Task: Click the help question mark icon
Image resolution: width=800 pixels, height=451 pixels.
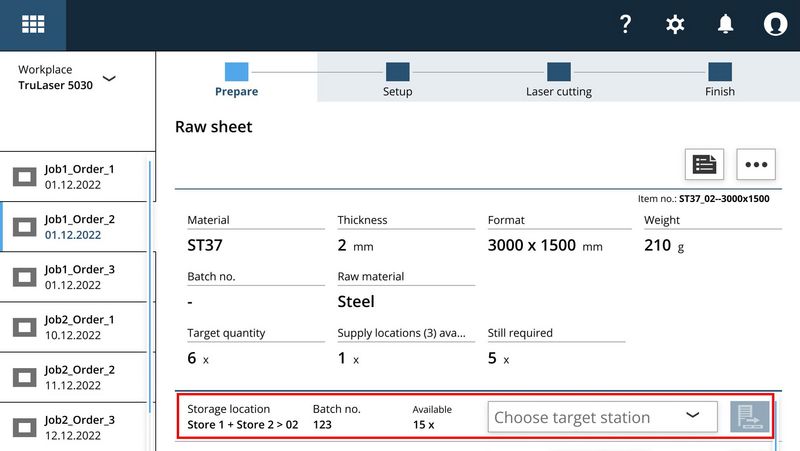Action: [626, 25]
